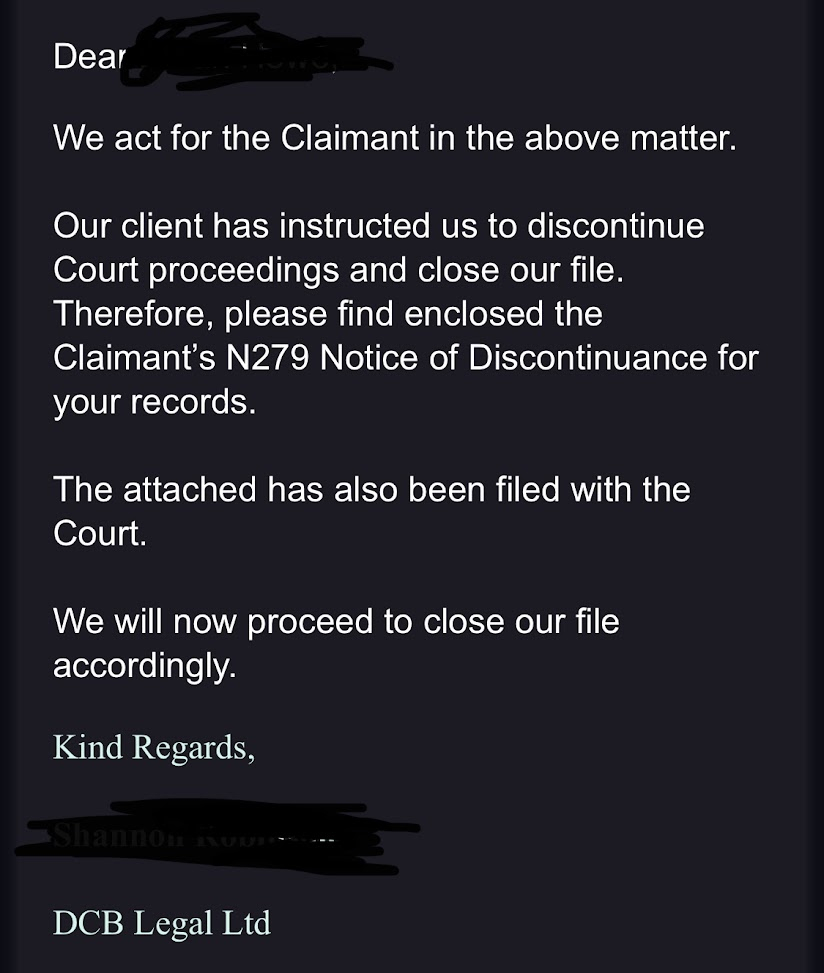Click the "N279" form reference
824x973 pixels.
(x=267, y=358)
